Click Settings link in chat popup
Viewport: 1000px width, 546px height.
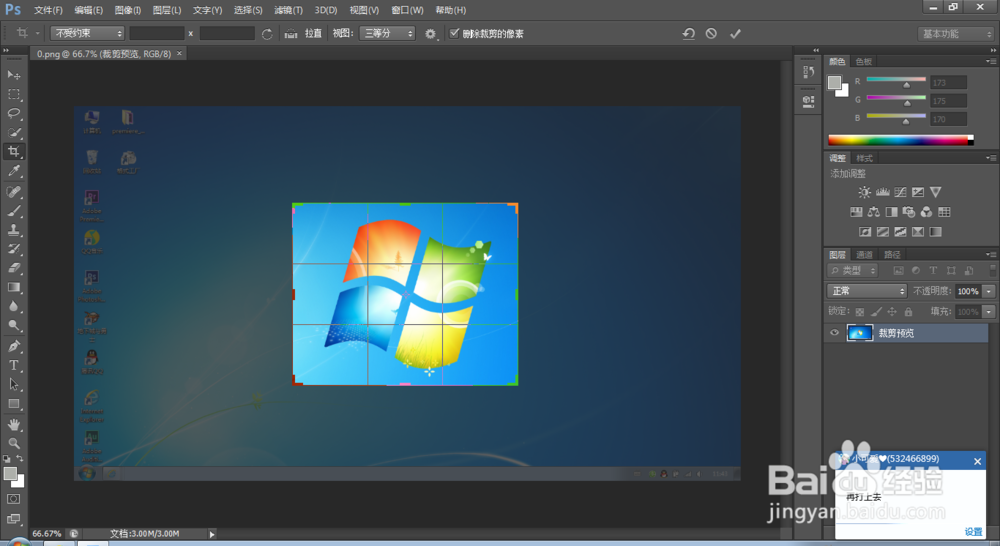pyautogui.click(x=973, y=531)
